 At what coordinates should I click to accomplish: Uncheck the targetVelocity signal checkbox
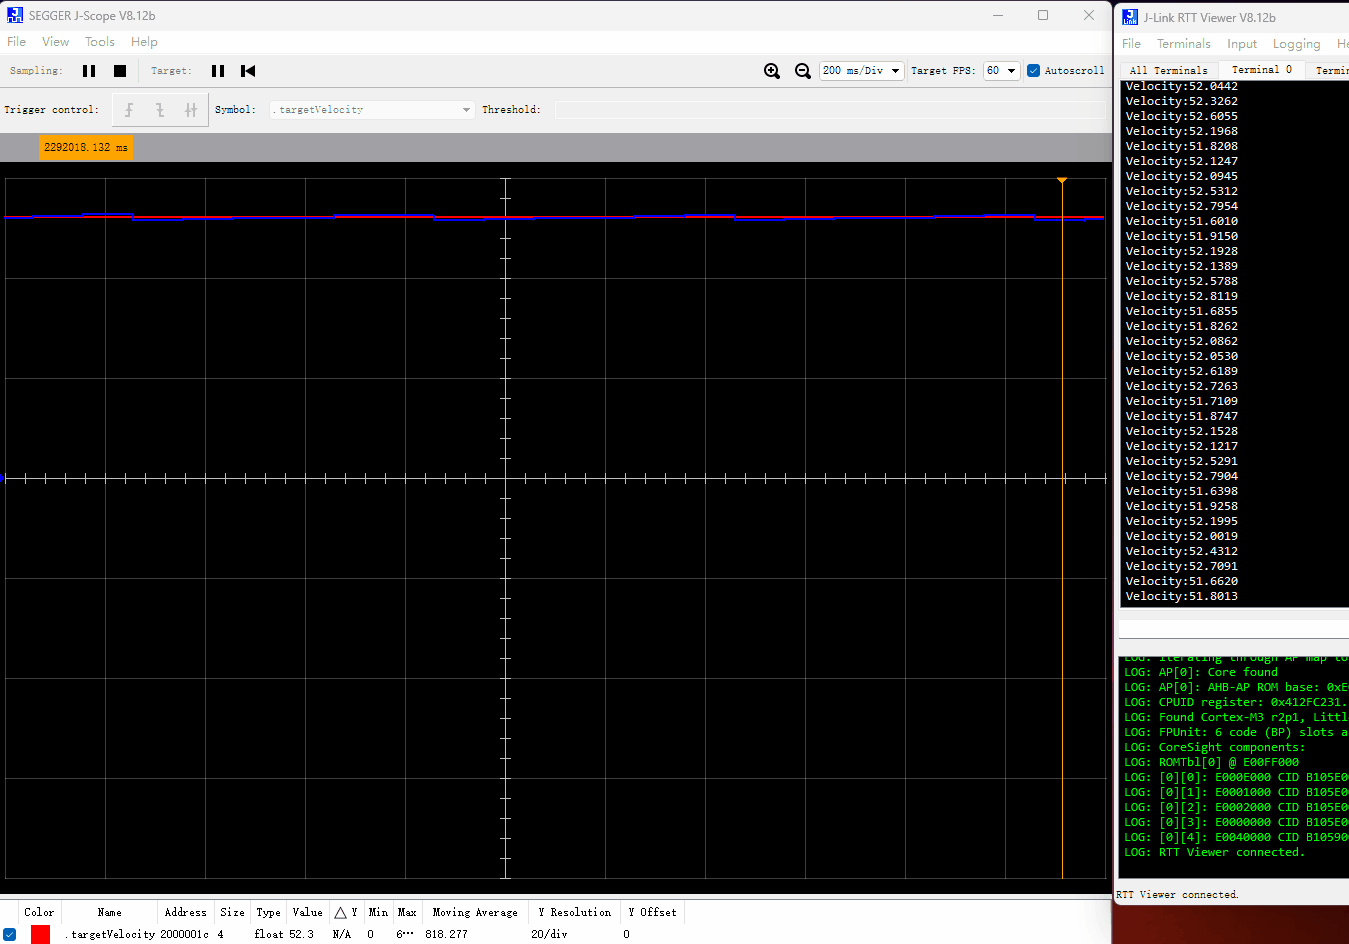click(10, 933)
